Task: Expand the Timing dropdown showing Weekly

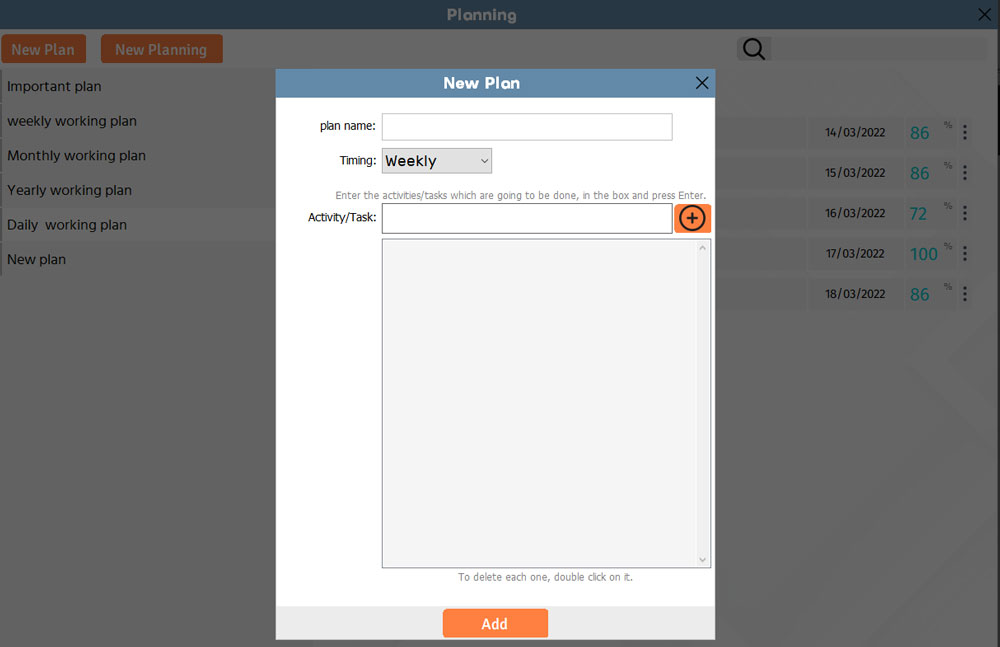Action: pyautogui.click(x=437, y=161)
